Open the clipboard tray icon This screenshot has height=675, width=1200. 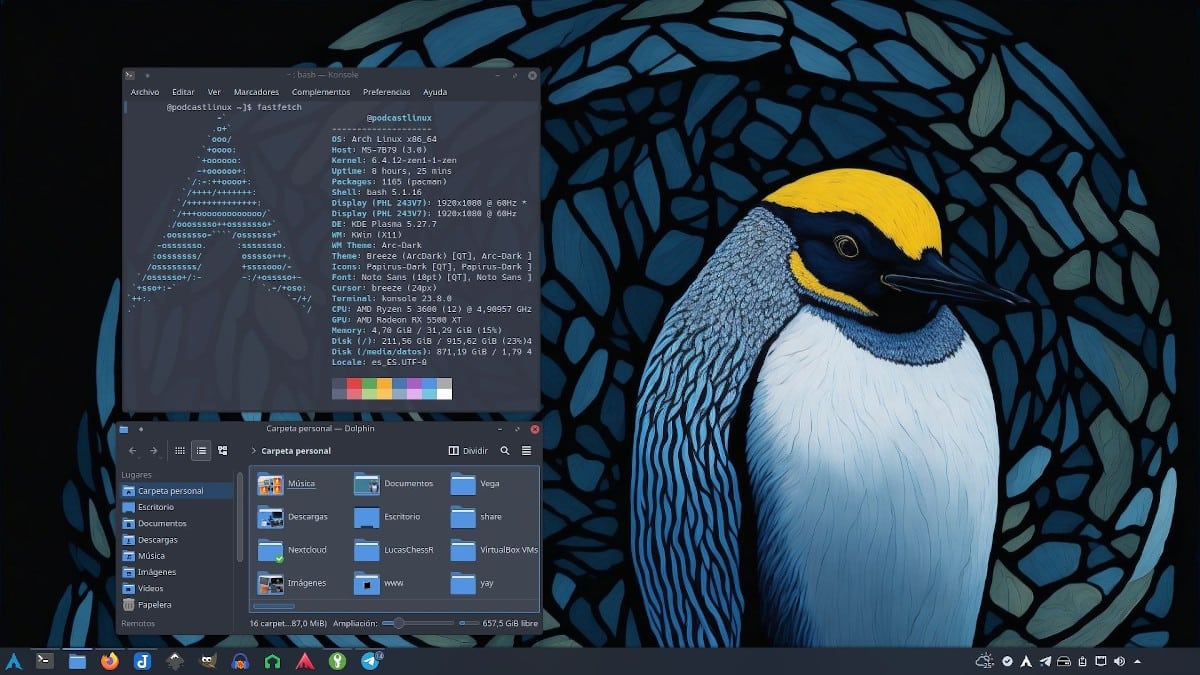[1083, 661]
